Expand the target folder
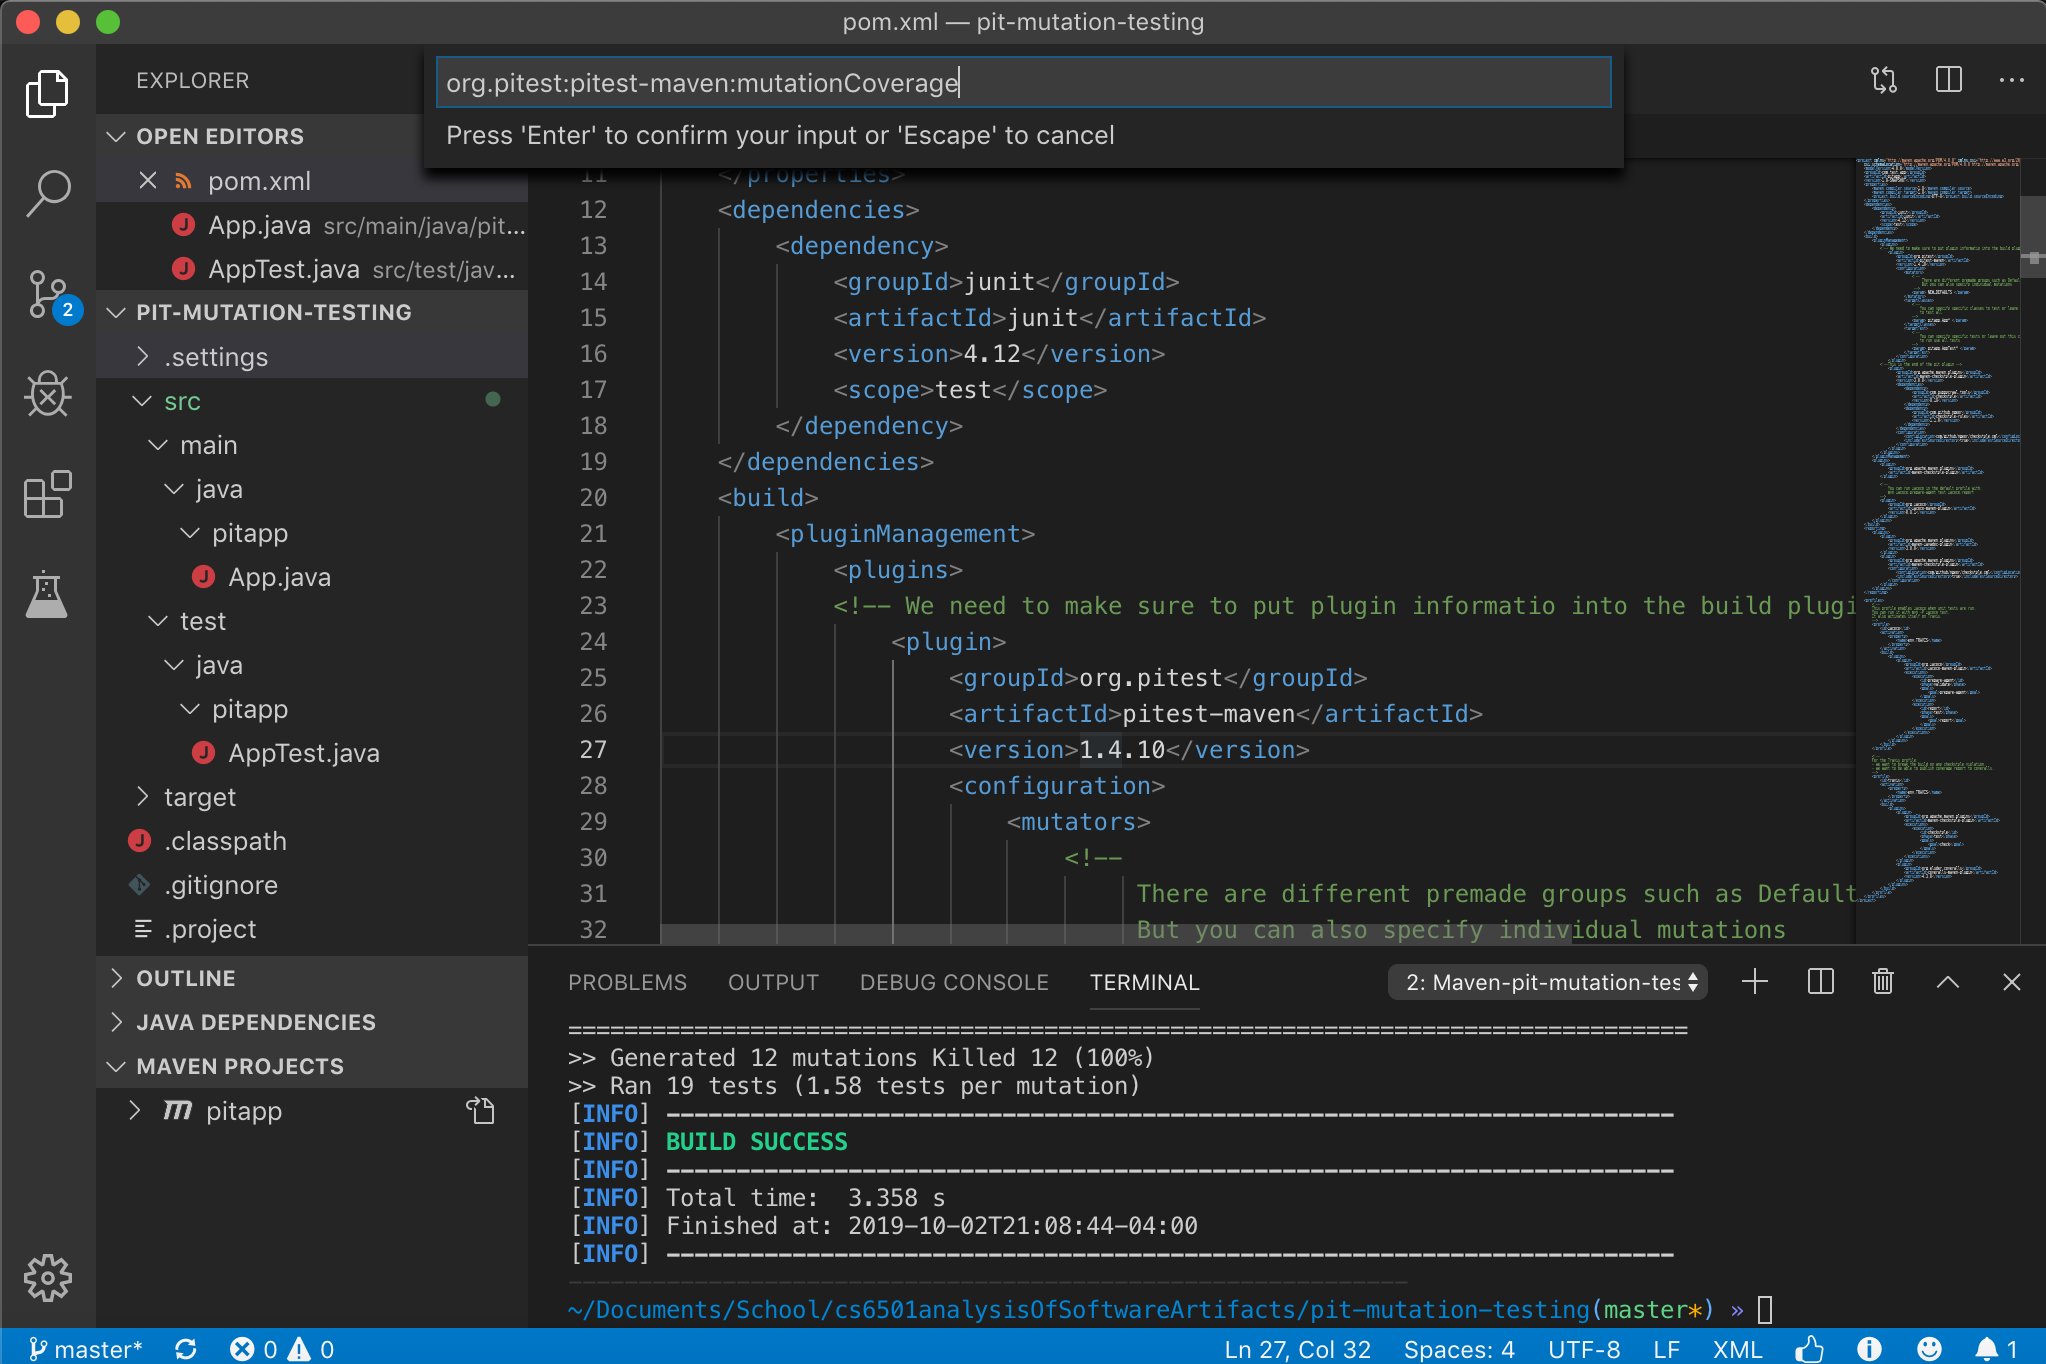Image resolution: width=2046 pixels, height=1364 pixels. (x=200, y=797)
